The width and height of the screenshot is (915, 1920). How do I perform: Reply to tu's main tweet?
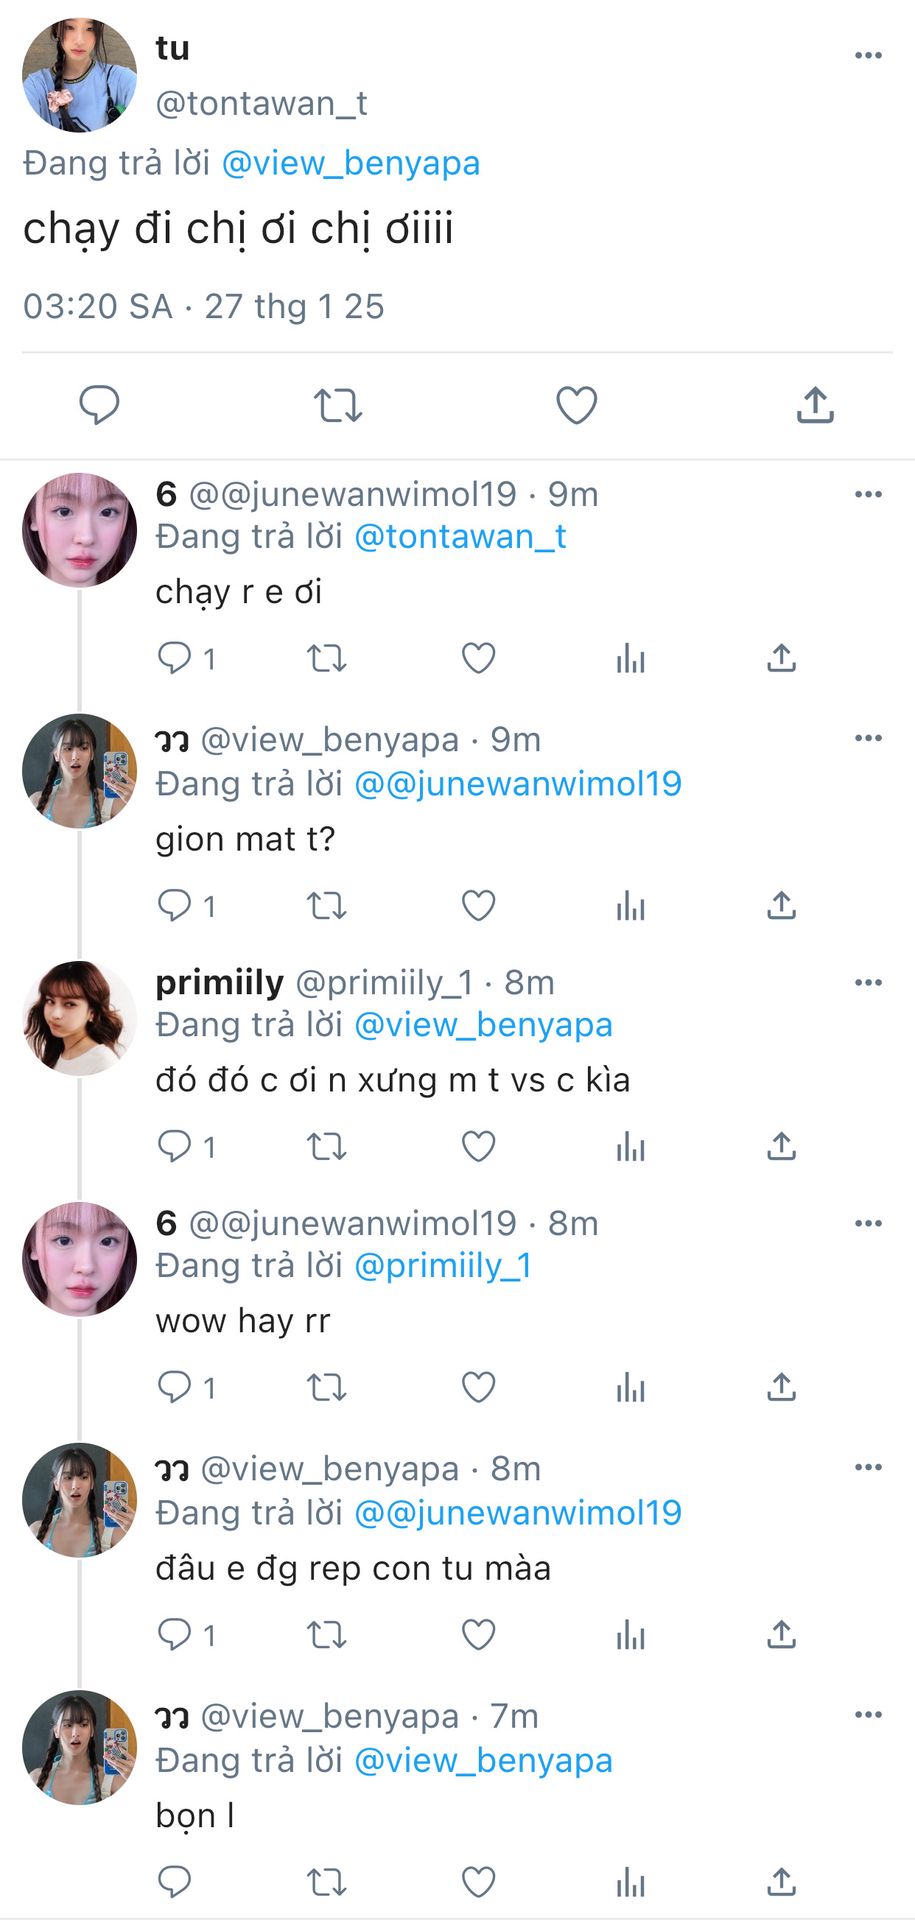(99, 405)
